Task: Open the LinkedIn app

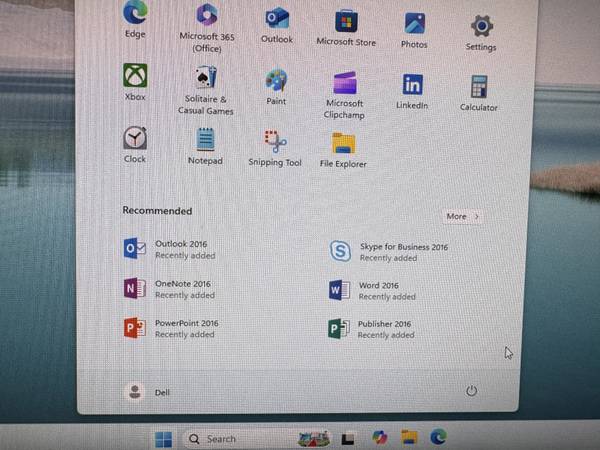Action: [x=412, y=92]
